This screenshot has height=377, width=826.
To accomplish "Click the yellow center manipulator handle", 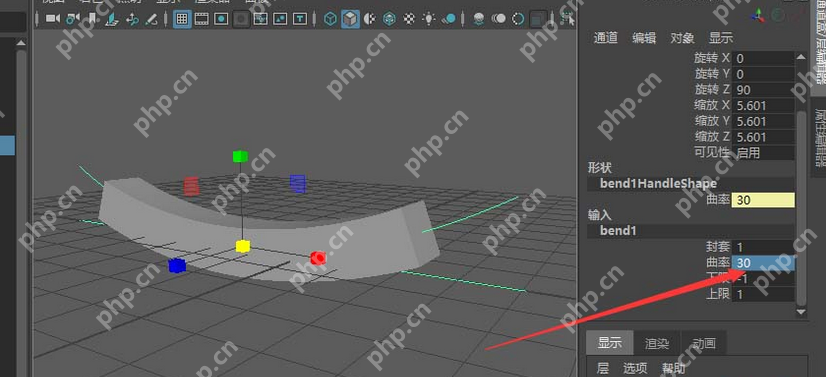I will coord(242,246).
